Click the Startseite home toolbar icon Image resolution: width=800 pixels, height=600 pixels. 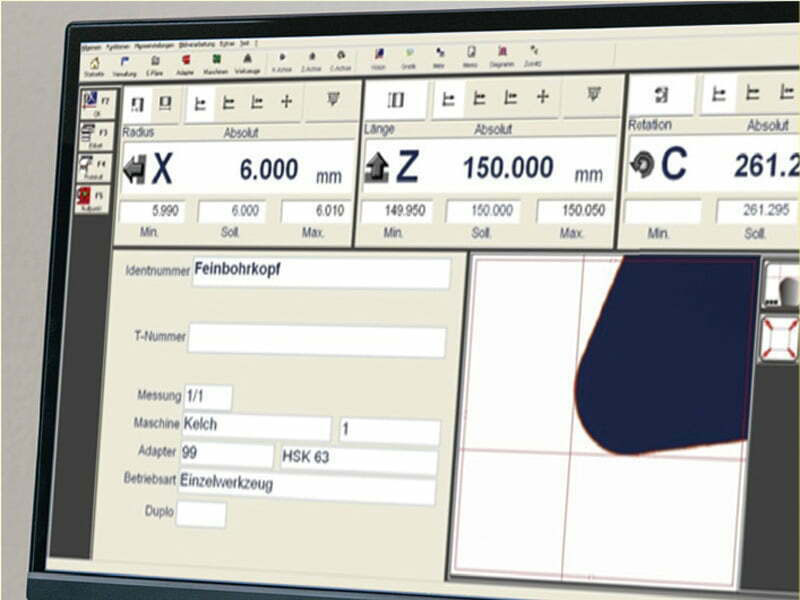pos(94,62)
